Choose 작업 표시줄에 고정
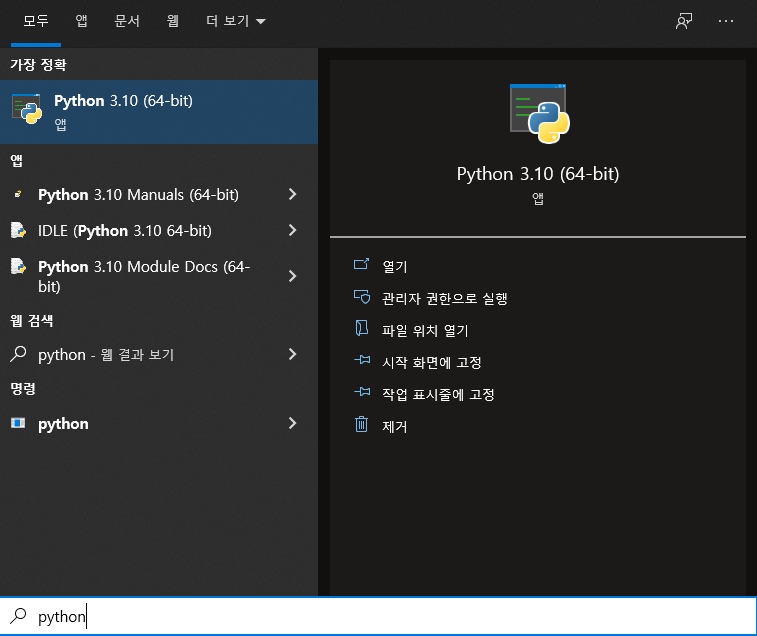757x636 pixels. [438, 394]
